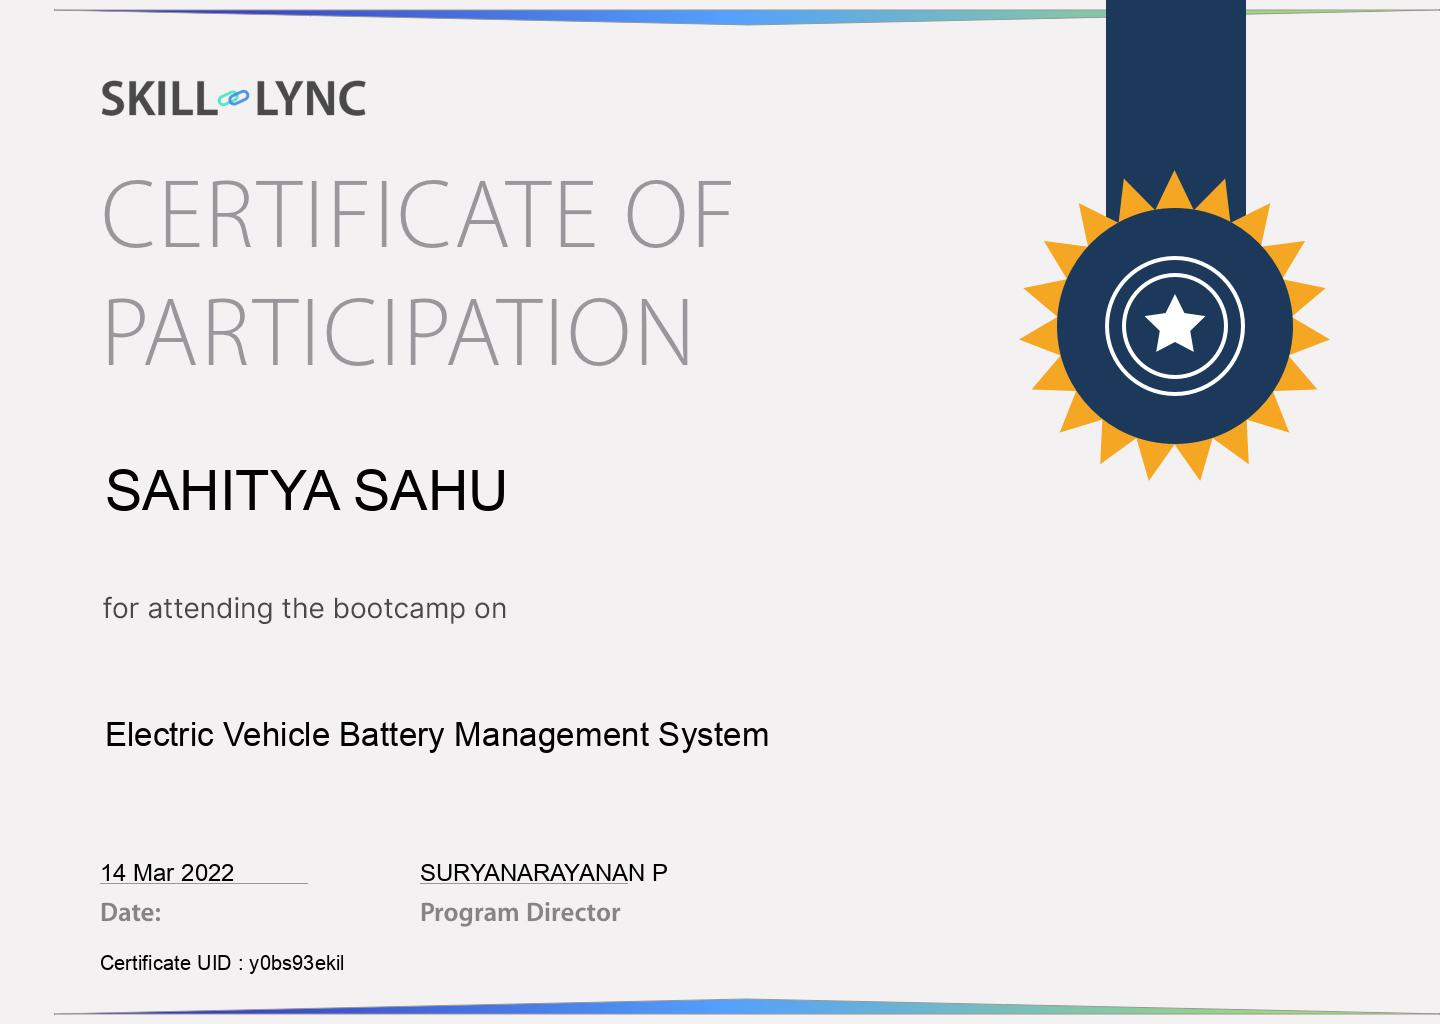1440x1024 pixels.
Task: Click the 'Date:' label
Action: tap(130, 912)
